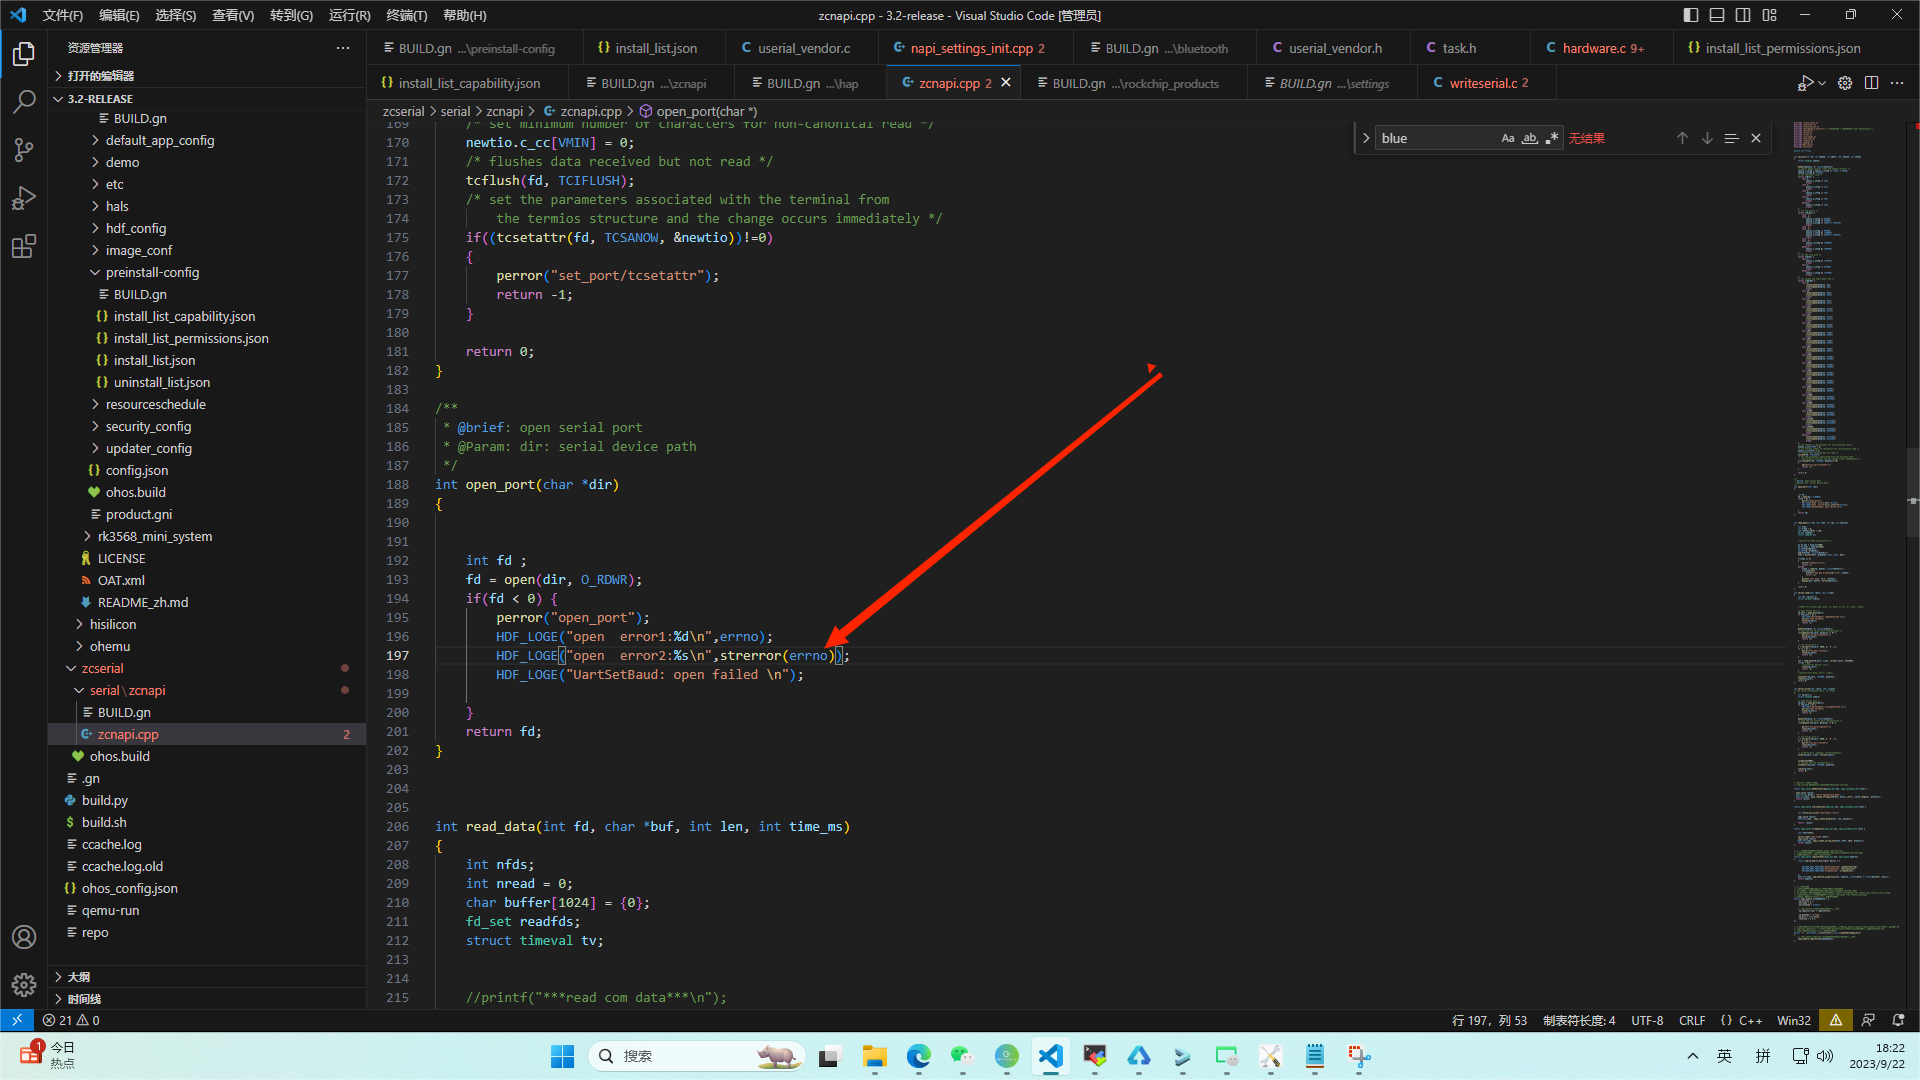Show hidden system tray icons
The height and width of the screenshot is (1080, 1920).
point(1692,1056)
